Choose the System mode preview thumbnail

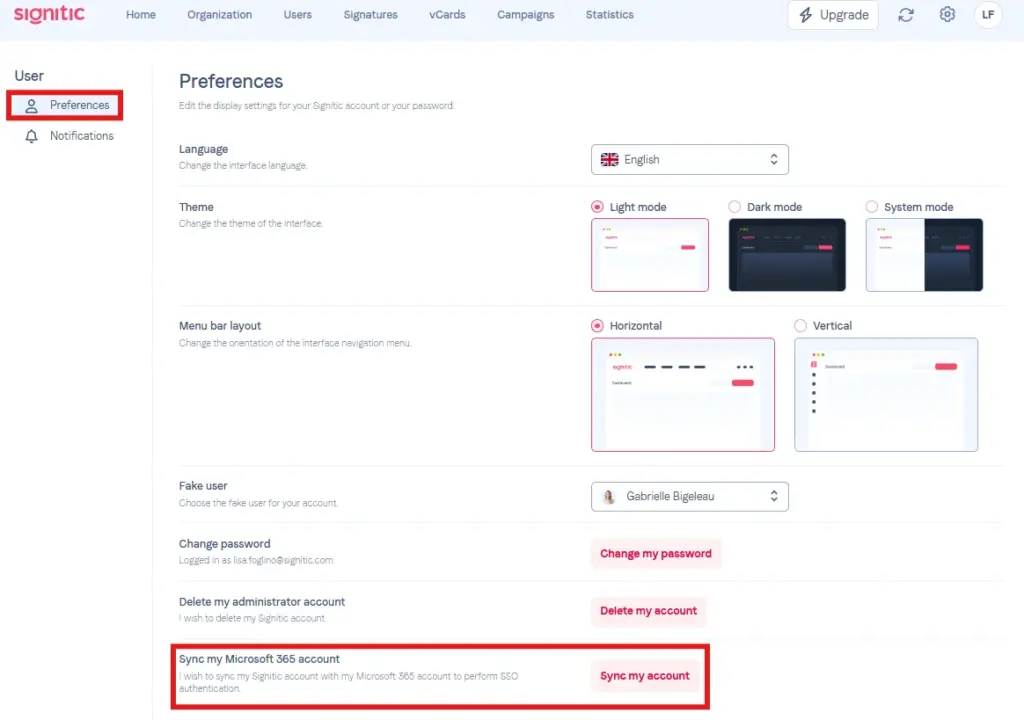point(924,255)
